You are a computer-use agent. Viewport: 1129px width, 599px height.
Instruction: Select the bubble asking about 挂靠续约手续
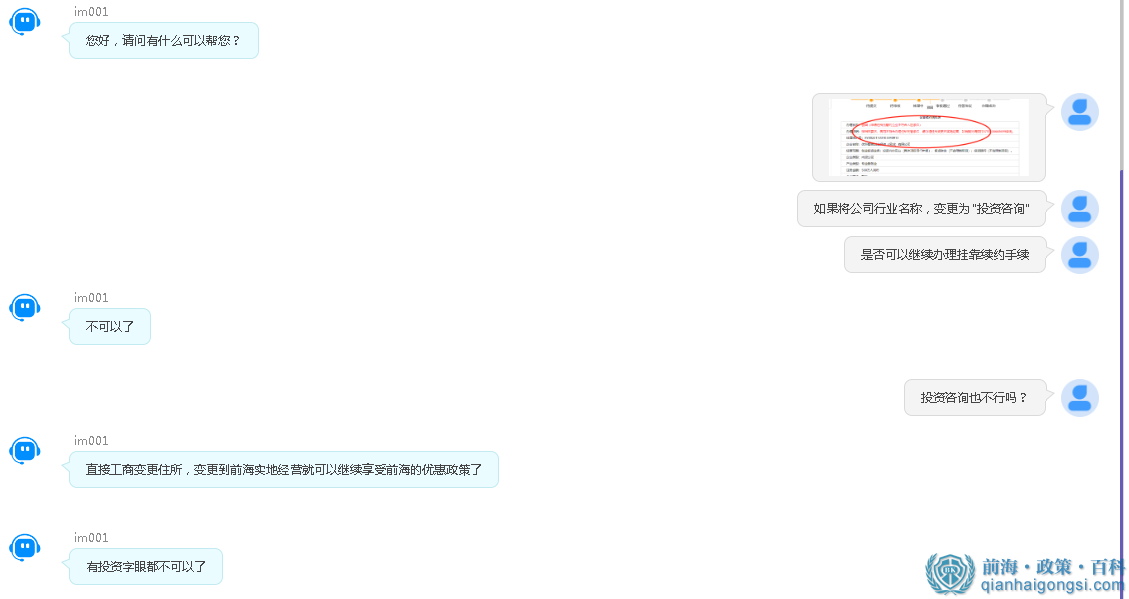click(x=944, y=255)
